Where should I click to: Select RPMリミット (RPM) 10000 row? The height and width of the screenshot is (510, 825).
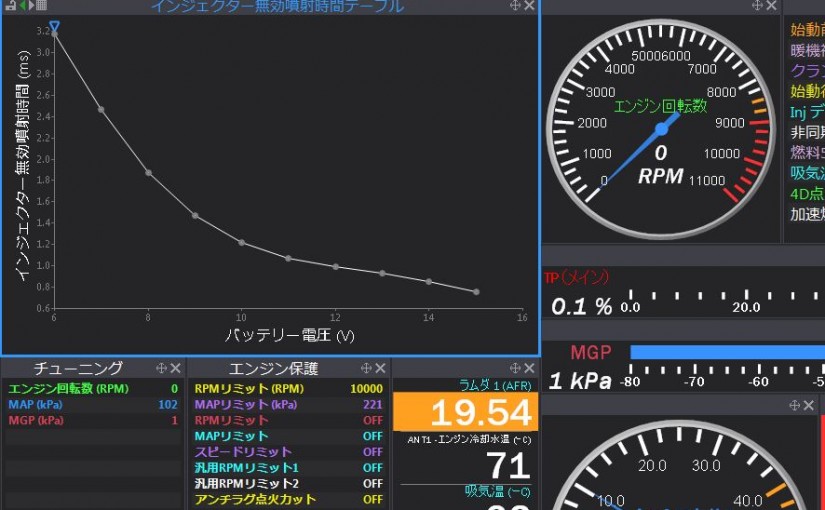click(288, 388)
